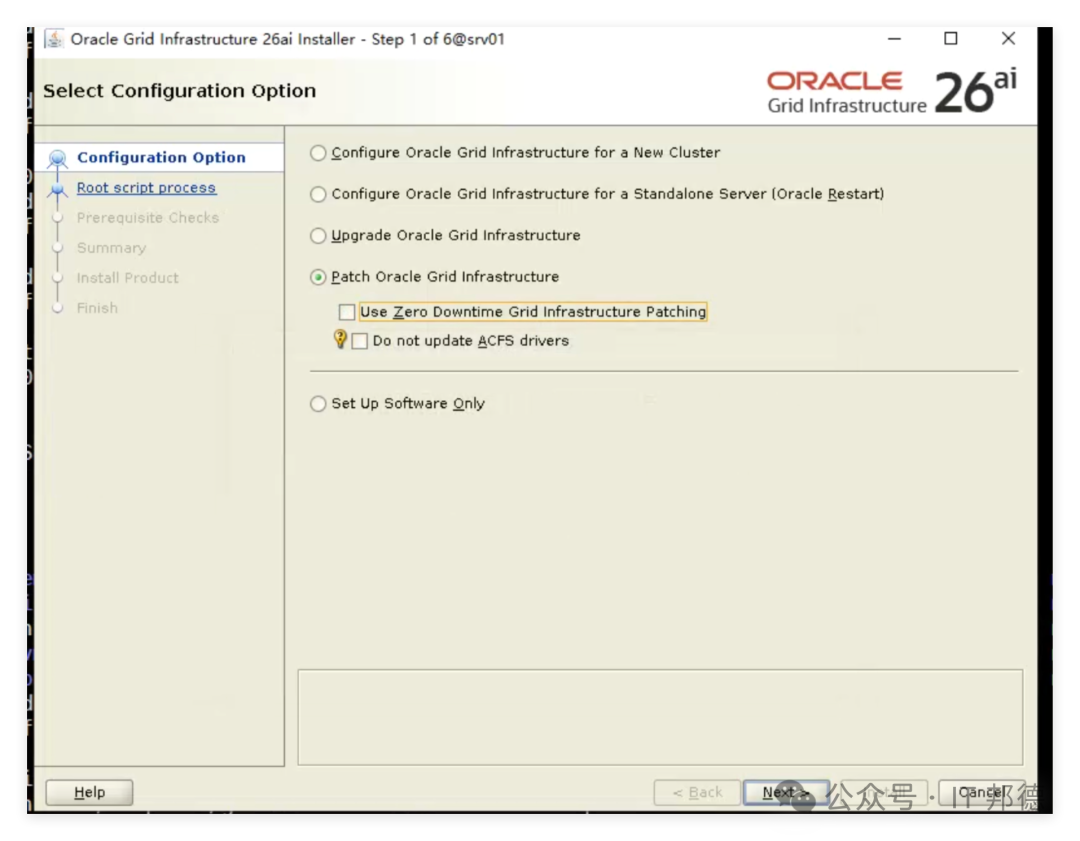Viewport: 1080px width, 841px height.
Task: Enable Use Zero Downtime Grid Infrastructure Patching
Action: [347, 312]
